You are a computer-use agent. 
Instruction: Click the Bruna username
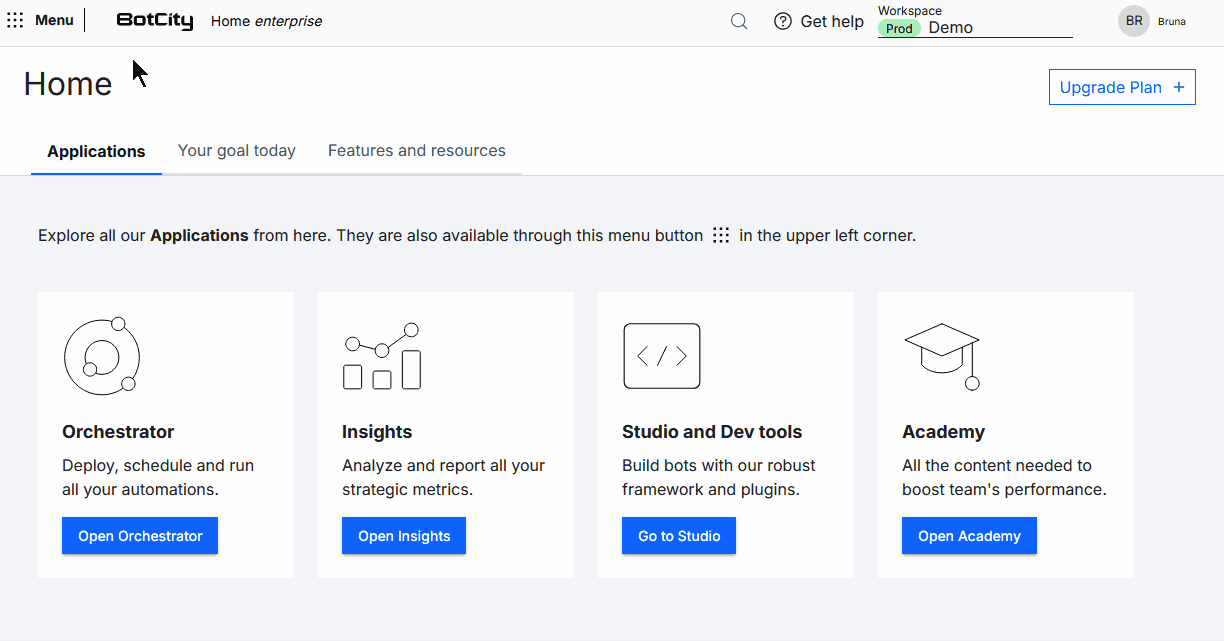coord(1172,21)
